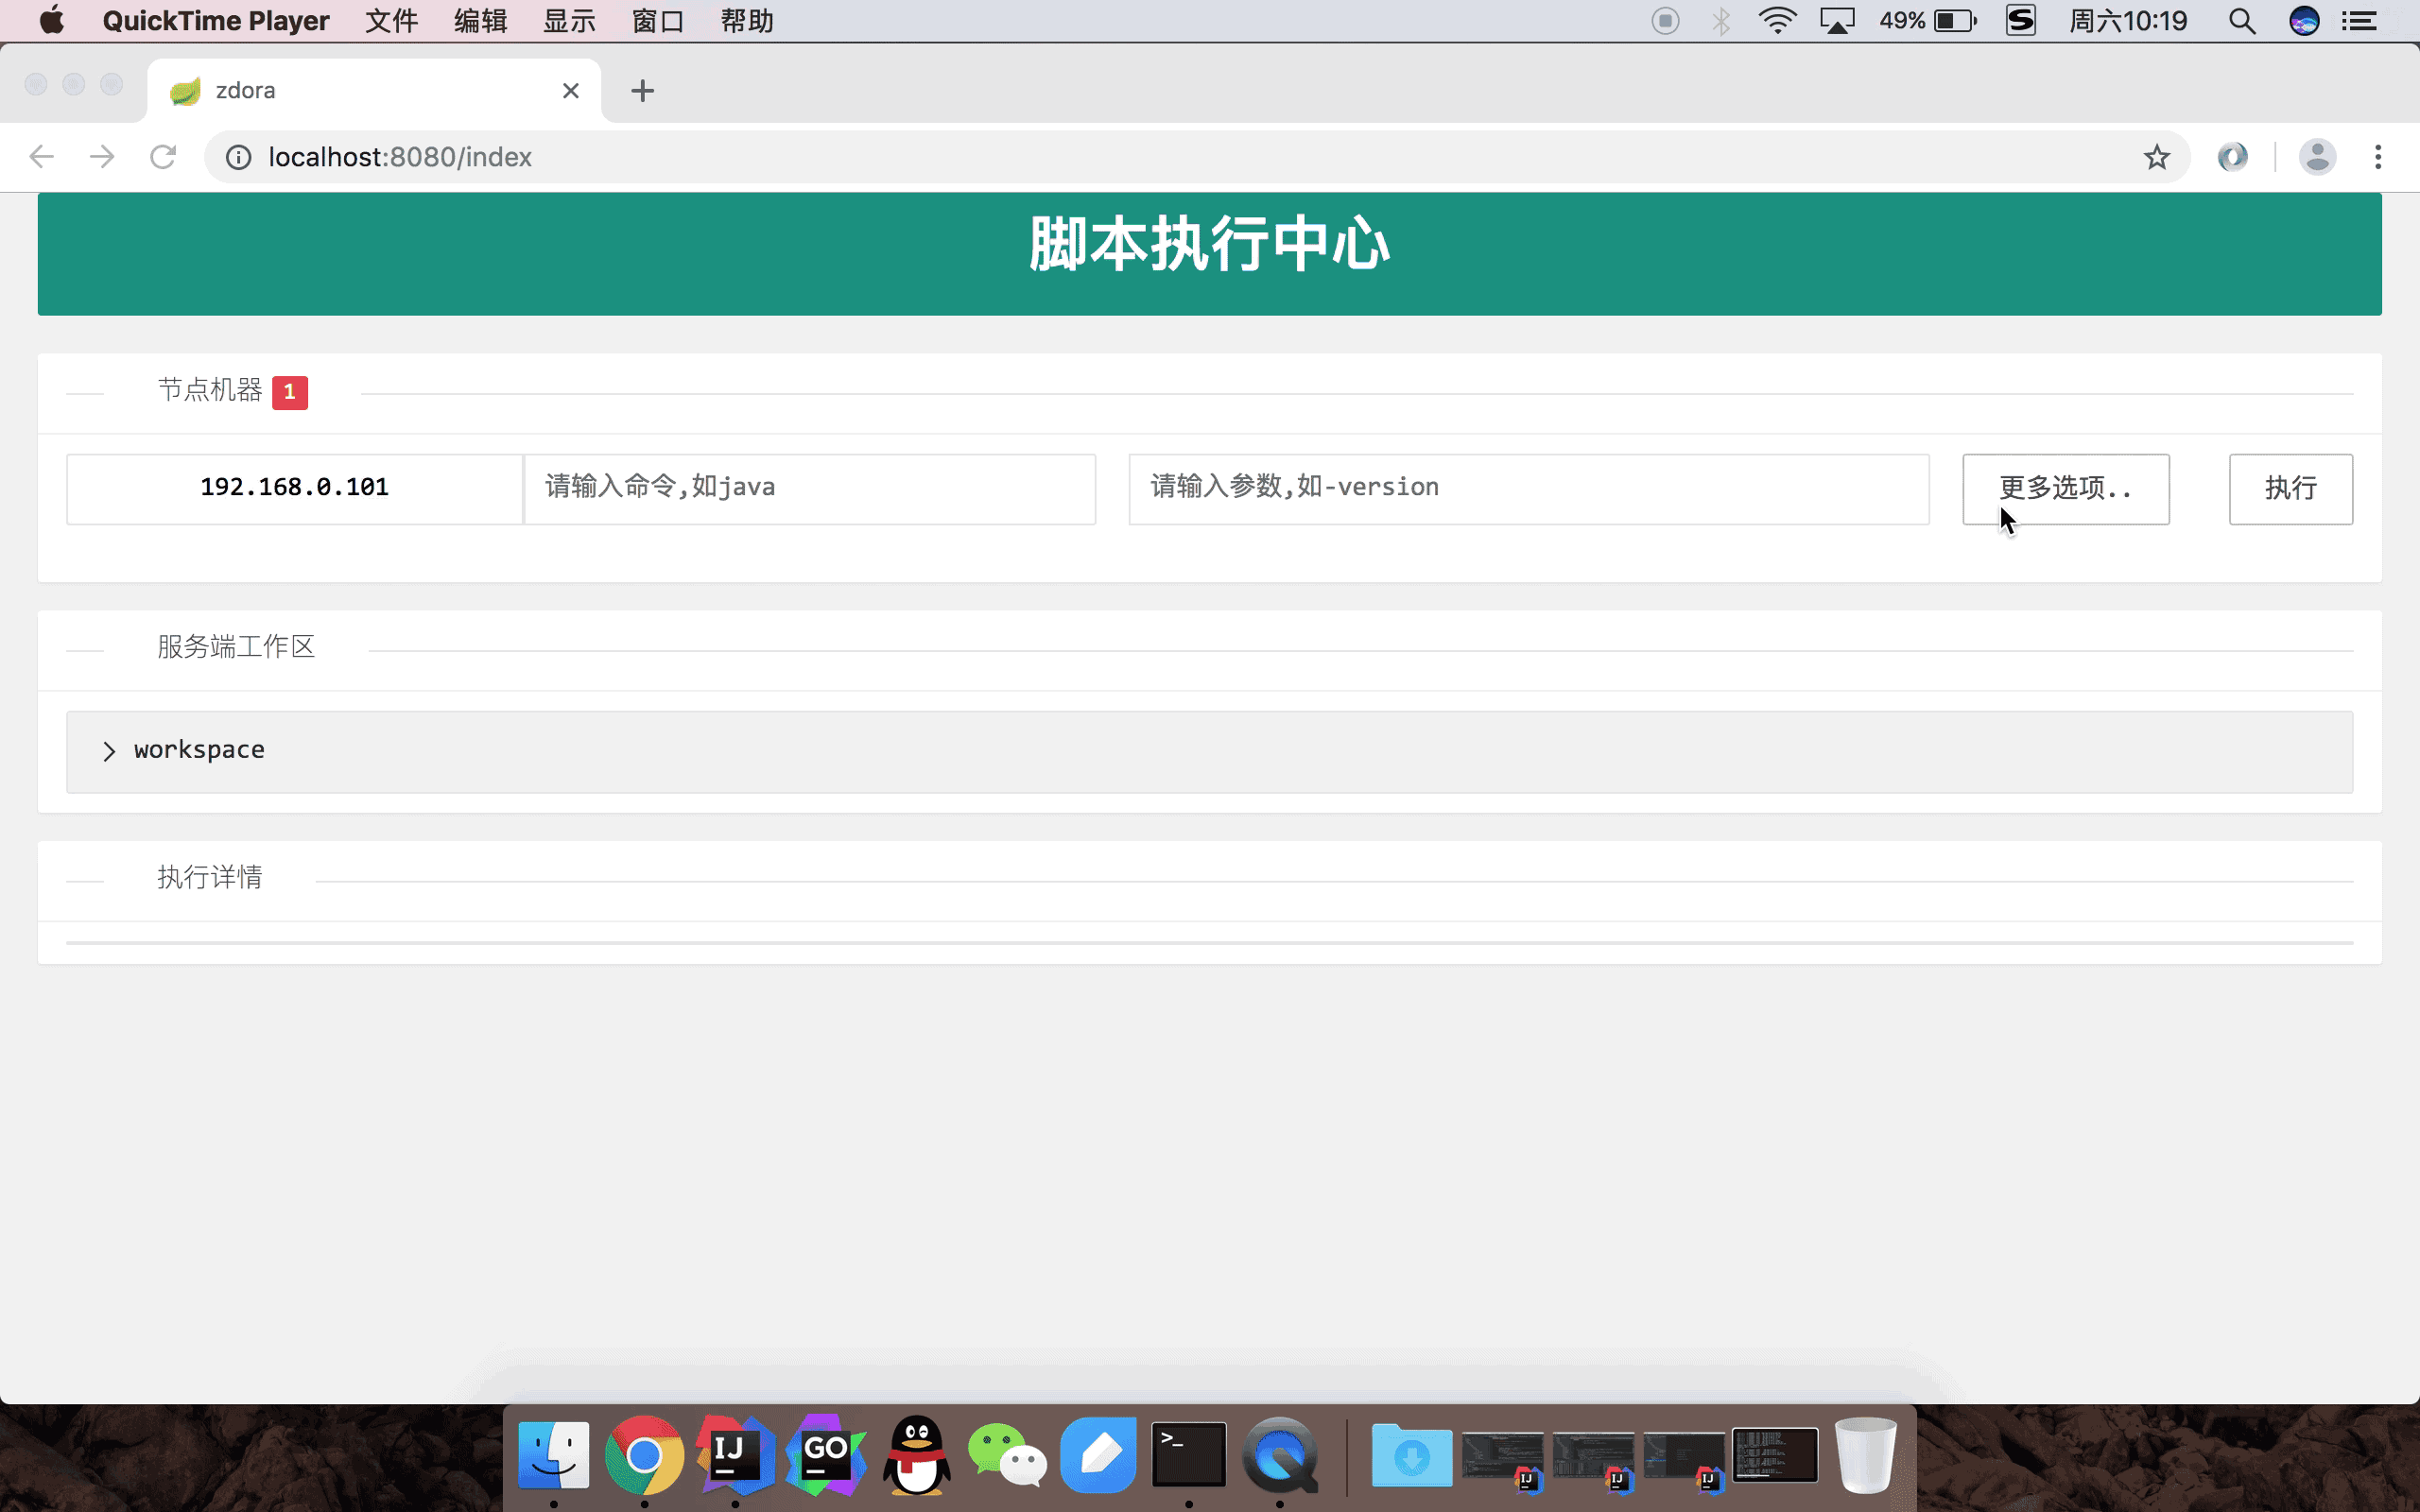2420x1512 pixels.
Task: Bookmark page with the star icon
Action: click(x=2156, y=157)
